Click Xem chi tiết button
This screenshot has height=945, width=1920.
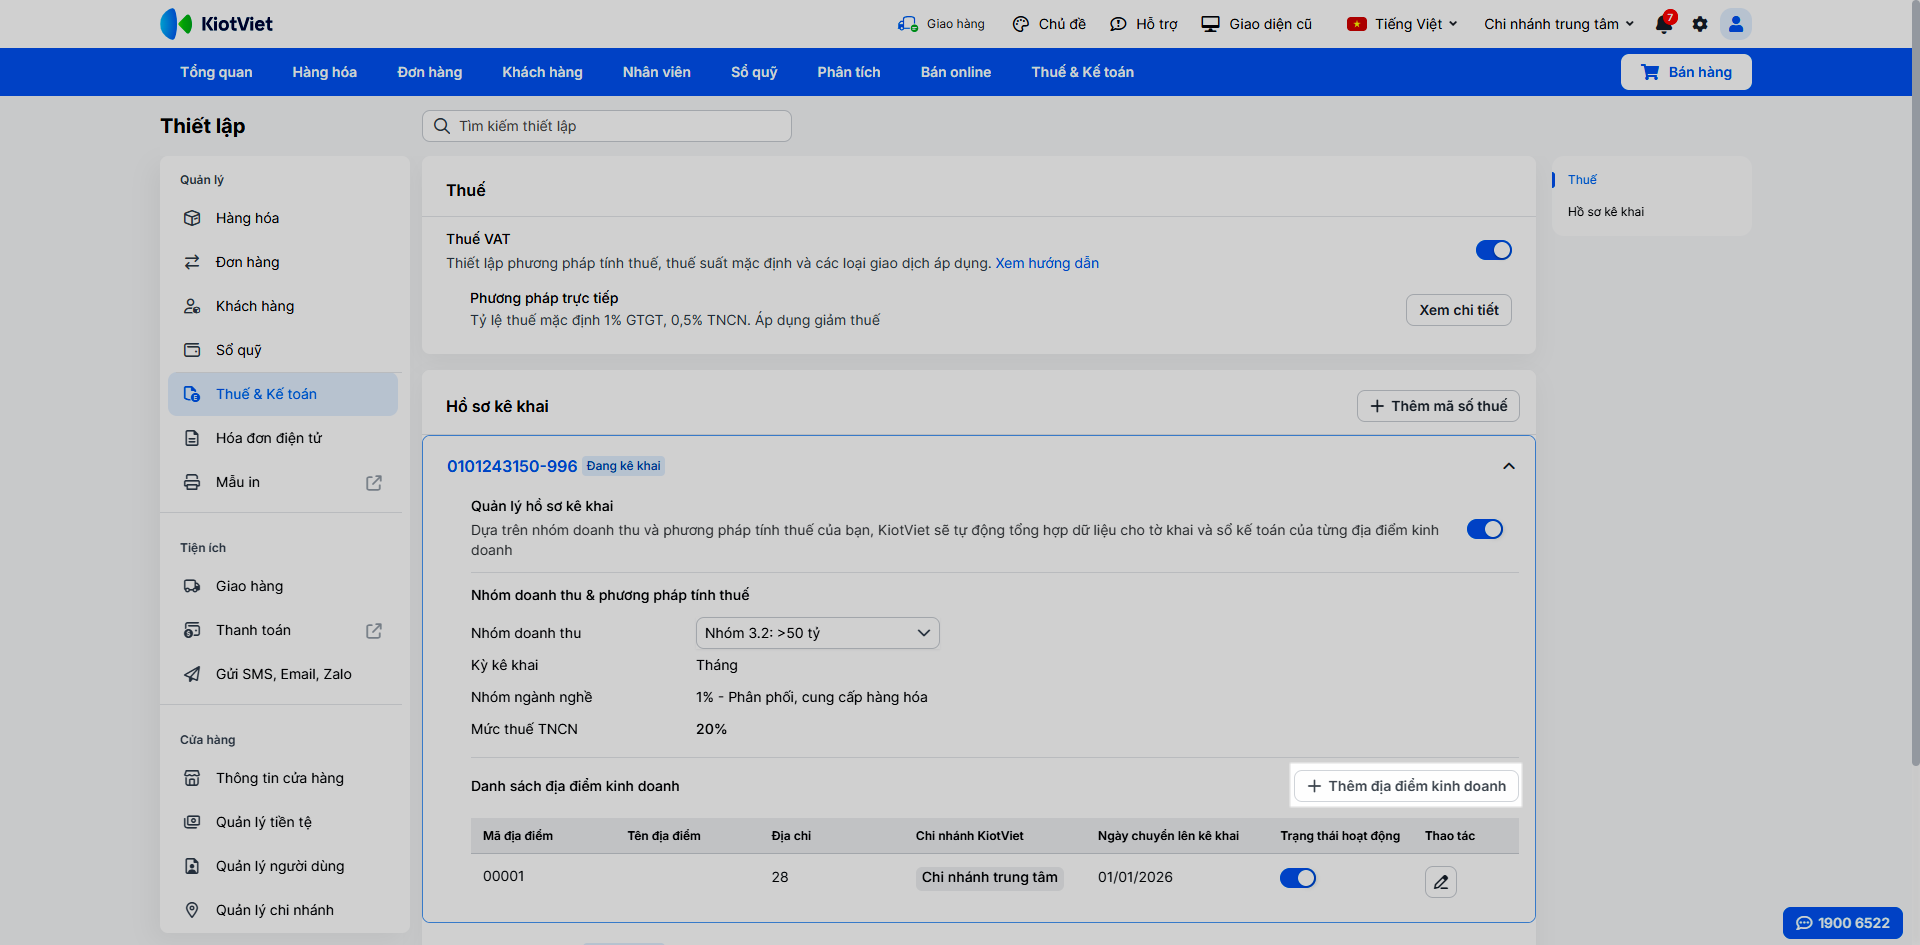(x=1459, y=310)
